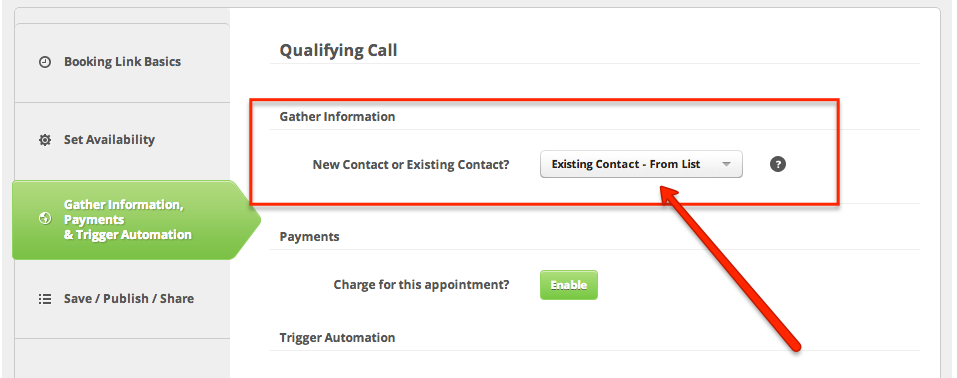Click the list icon beside Save / Publish / Share
The height and width of the screenshot is (378, 957).
[x=45, y=299]
